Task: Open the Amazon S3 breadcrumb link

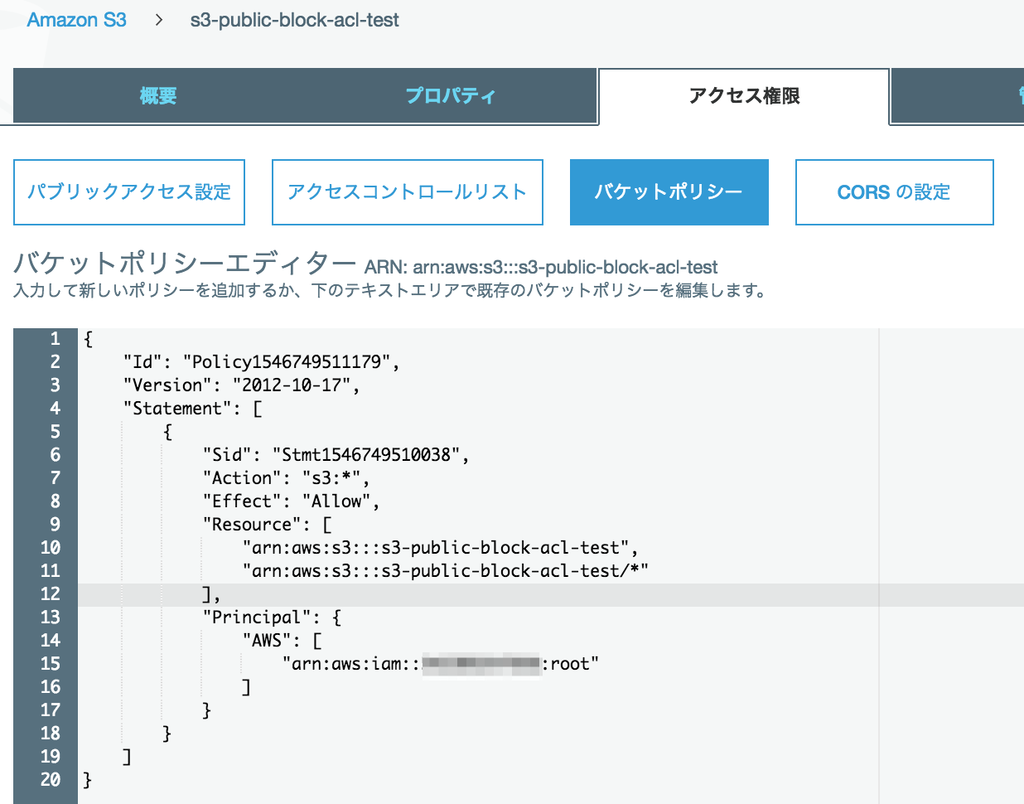Action: [76, 19]
